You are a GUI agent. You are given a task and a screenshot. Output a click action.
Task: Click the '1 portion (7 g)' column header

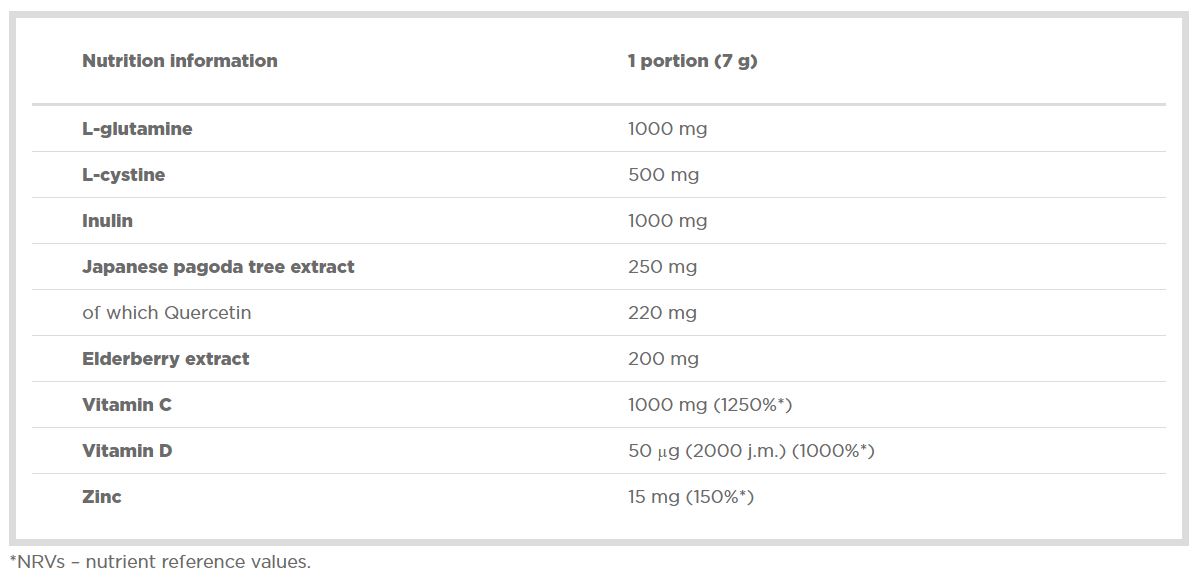[692, 61]
